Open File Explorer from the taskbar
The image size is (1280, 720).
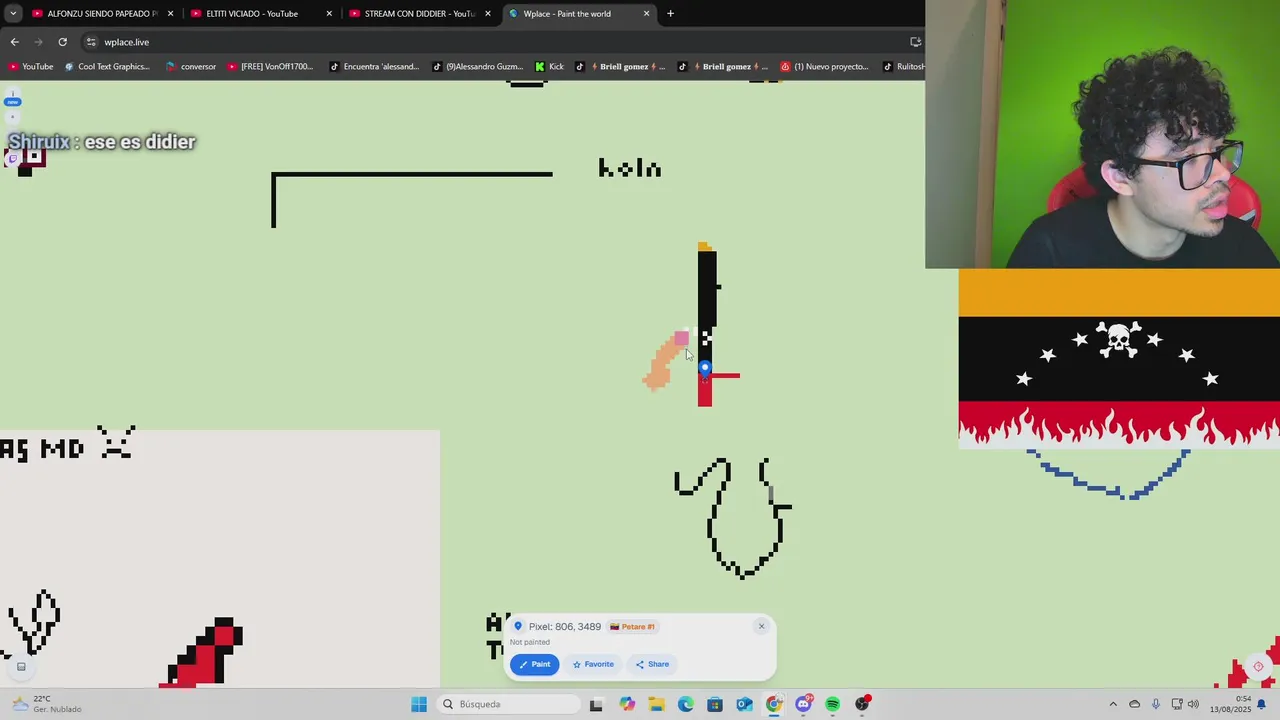[656, 704]
